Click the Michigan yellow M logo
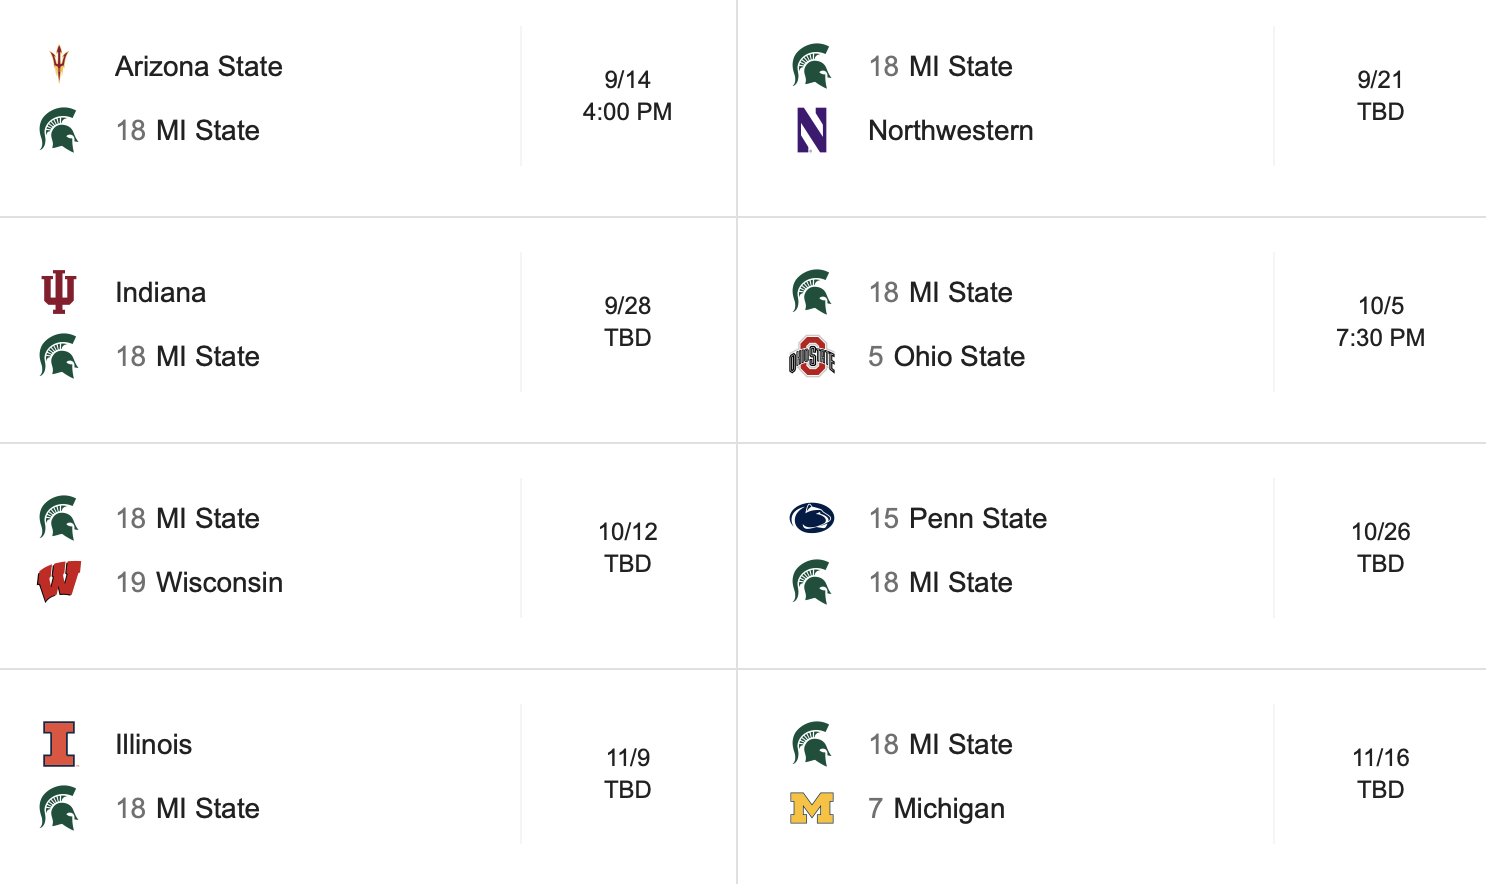 click(812, 808)
